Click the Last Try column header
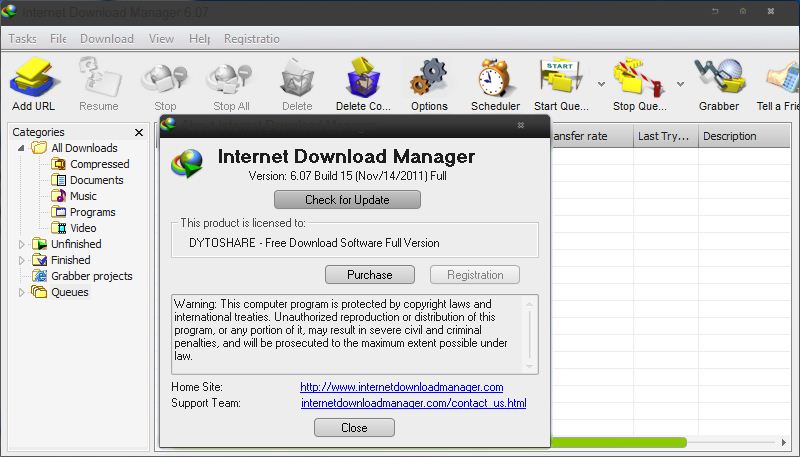 point(666,136)
